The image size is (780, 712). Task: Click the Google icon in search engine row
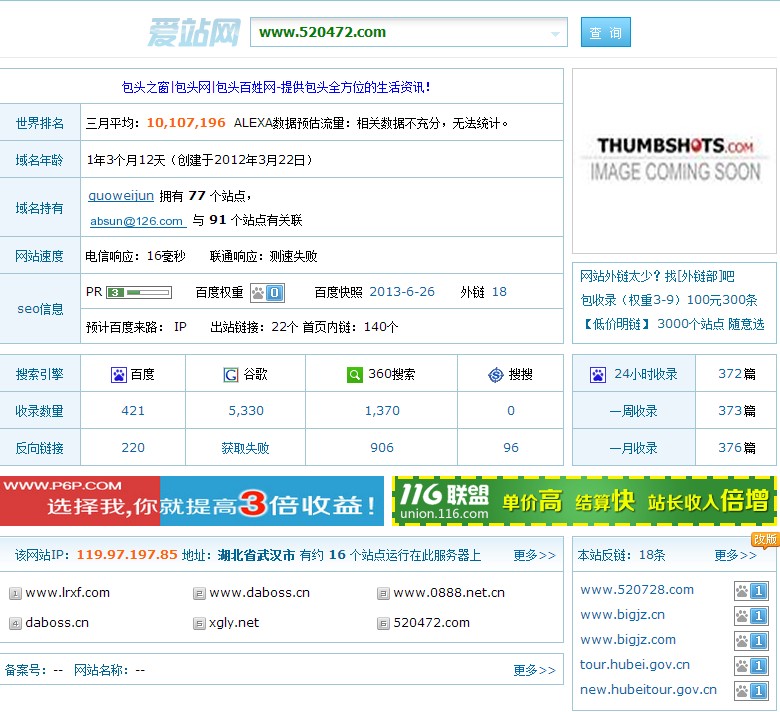pyautogui.click(x=231, y=375)
